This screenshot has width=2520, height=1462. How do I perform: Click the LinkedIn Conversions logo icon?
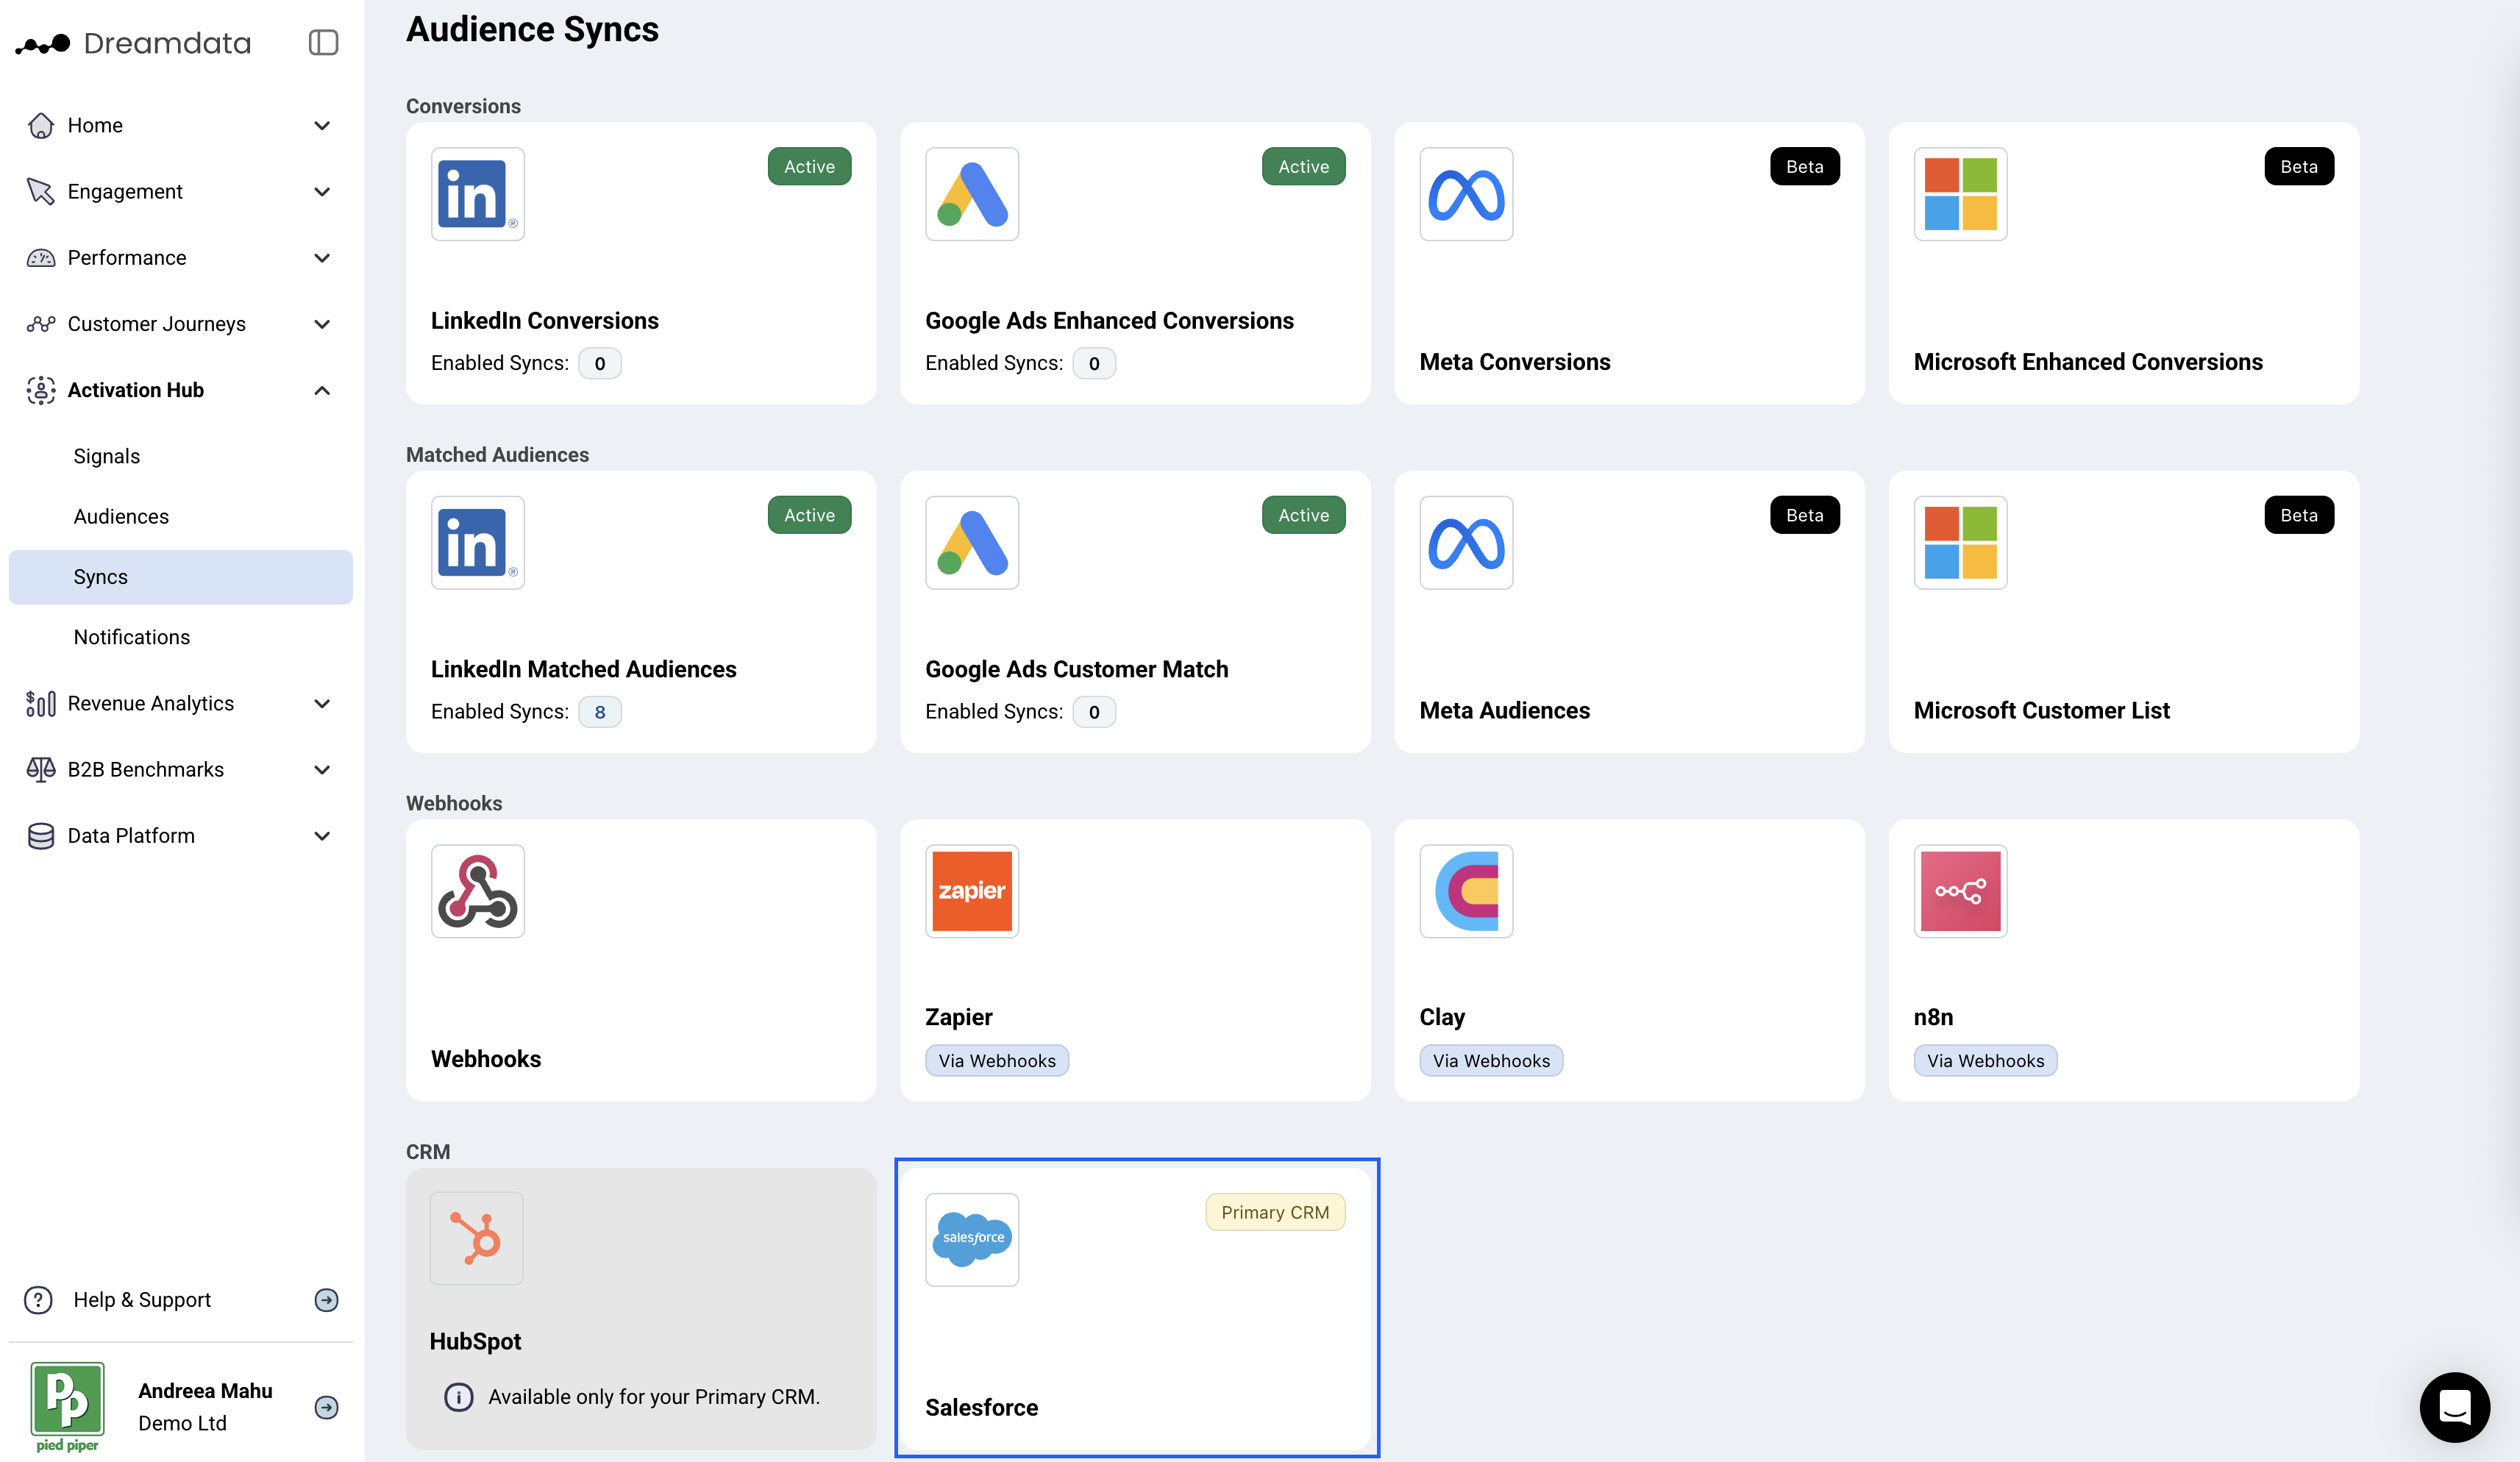click(x=477, y=194)
